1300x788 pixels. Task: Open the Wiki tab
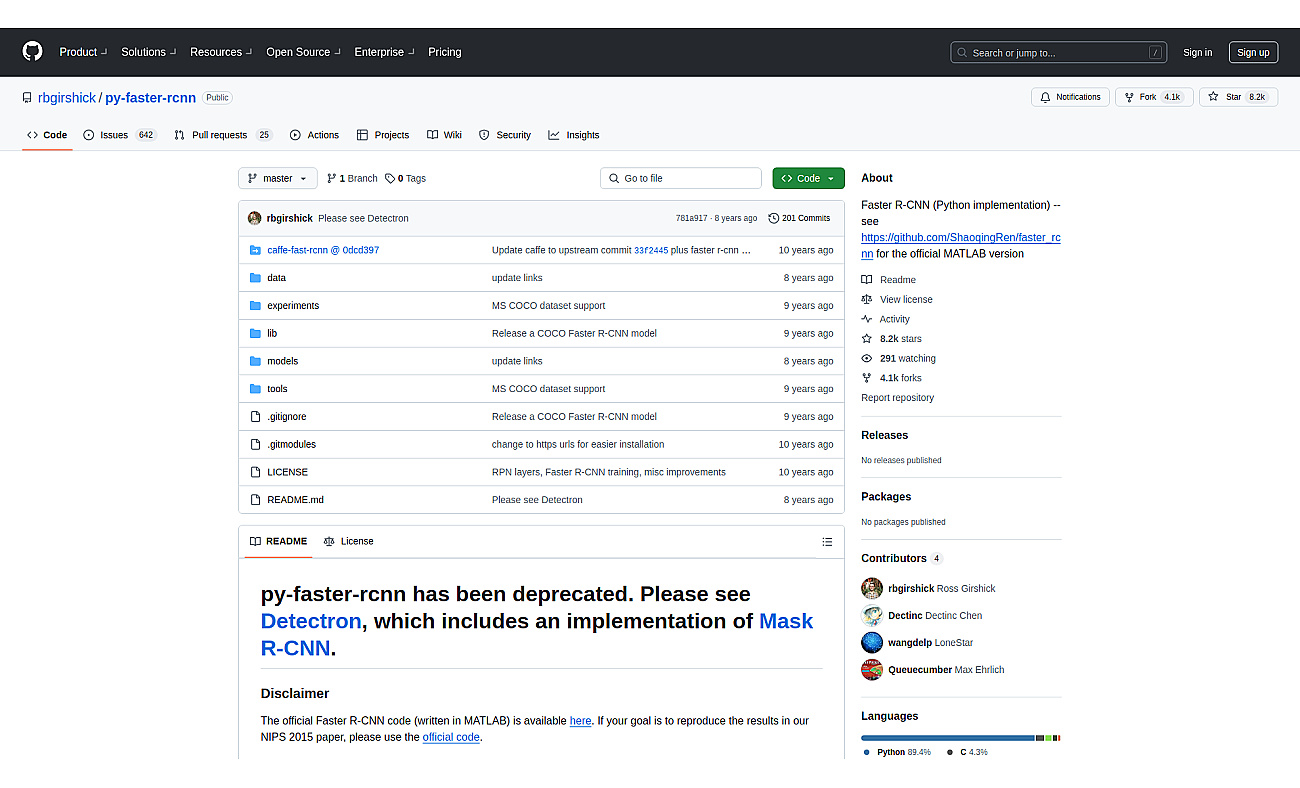click(444, 135)
